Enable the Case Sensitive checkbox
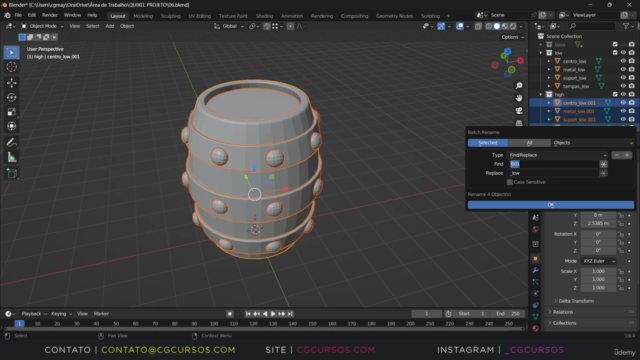Screen dimensions: 640x360 coord(510,182)
